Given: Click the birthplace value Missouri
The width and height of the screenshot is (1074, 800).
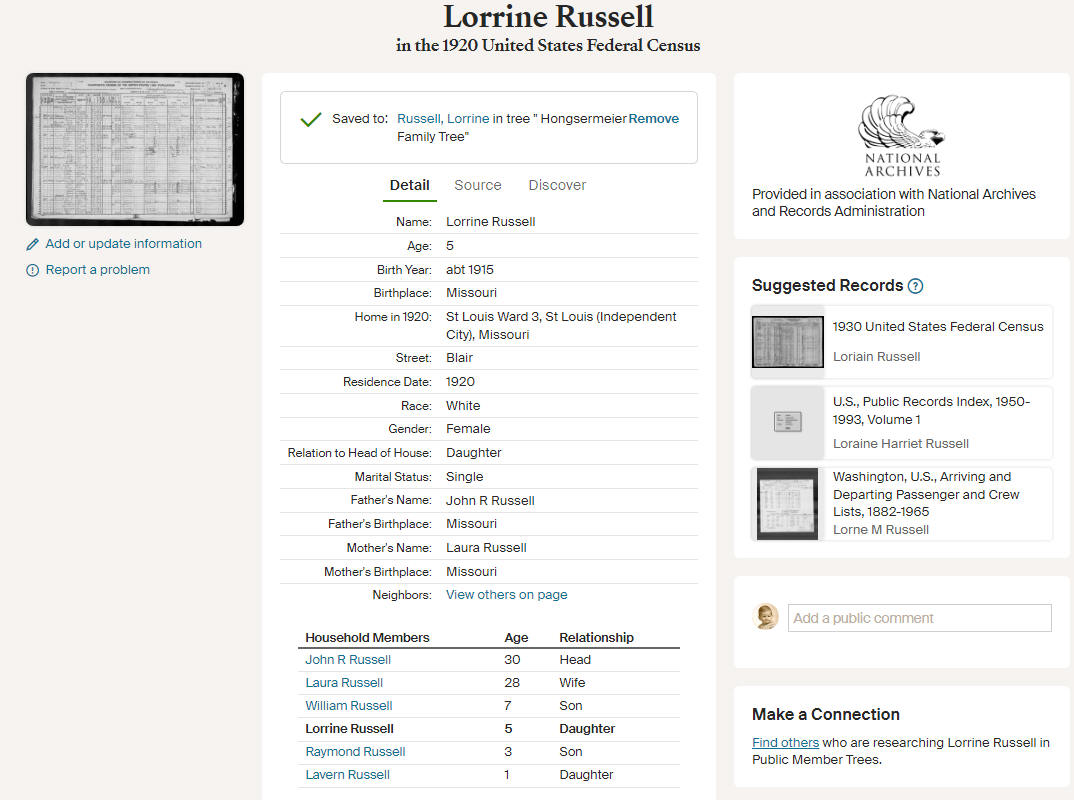Looking at the screenshot, I should tap(471, 292).
